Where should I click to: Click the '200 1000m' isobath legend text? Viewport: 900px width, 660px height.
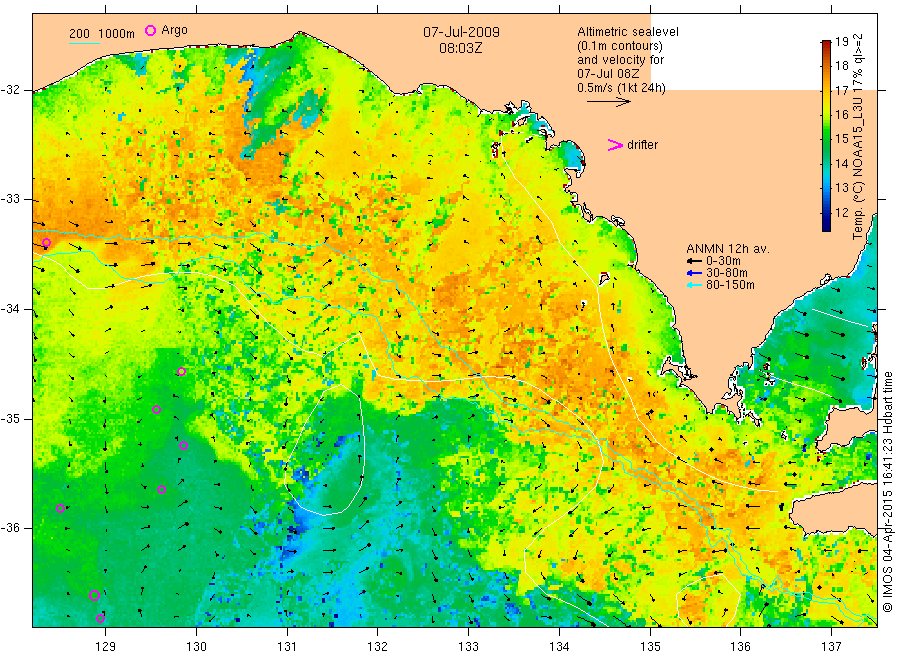(x=102, y=34)
